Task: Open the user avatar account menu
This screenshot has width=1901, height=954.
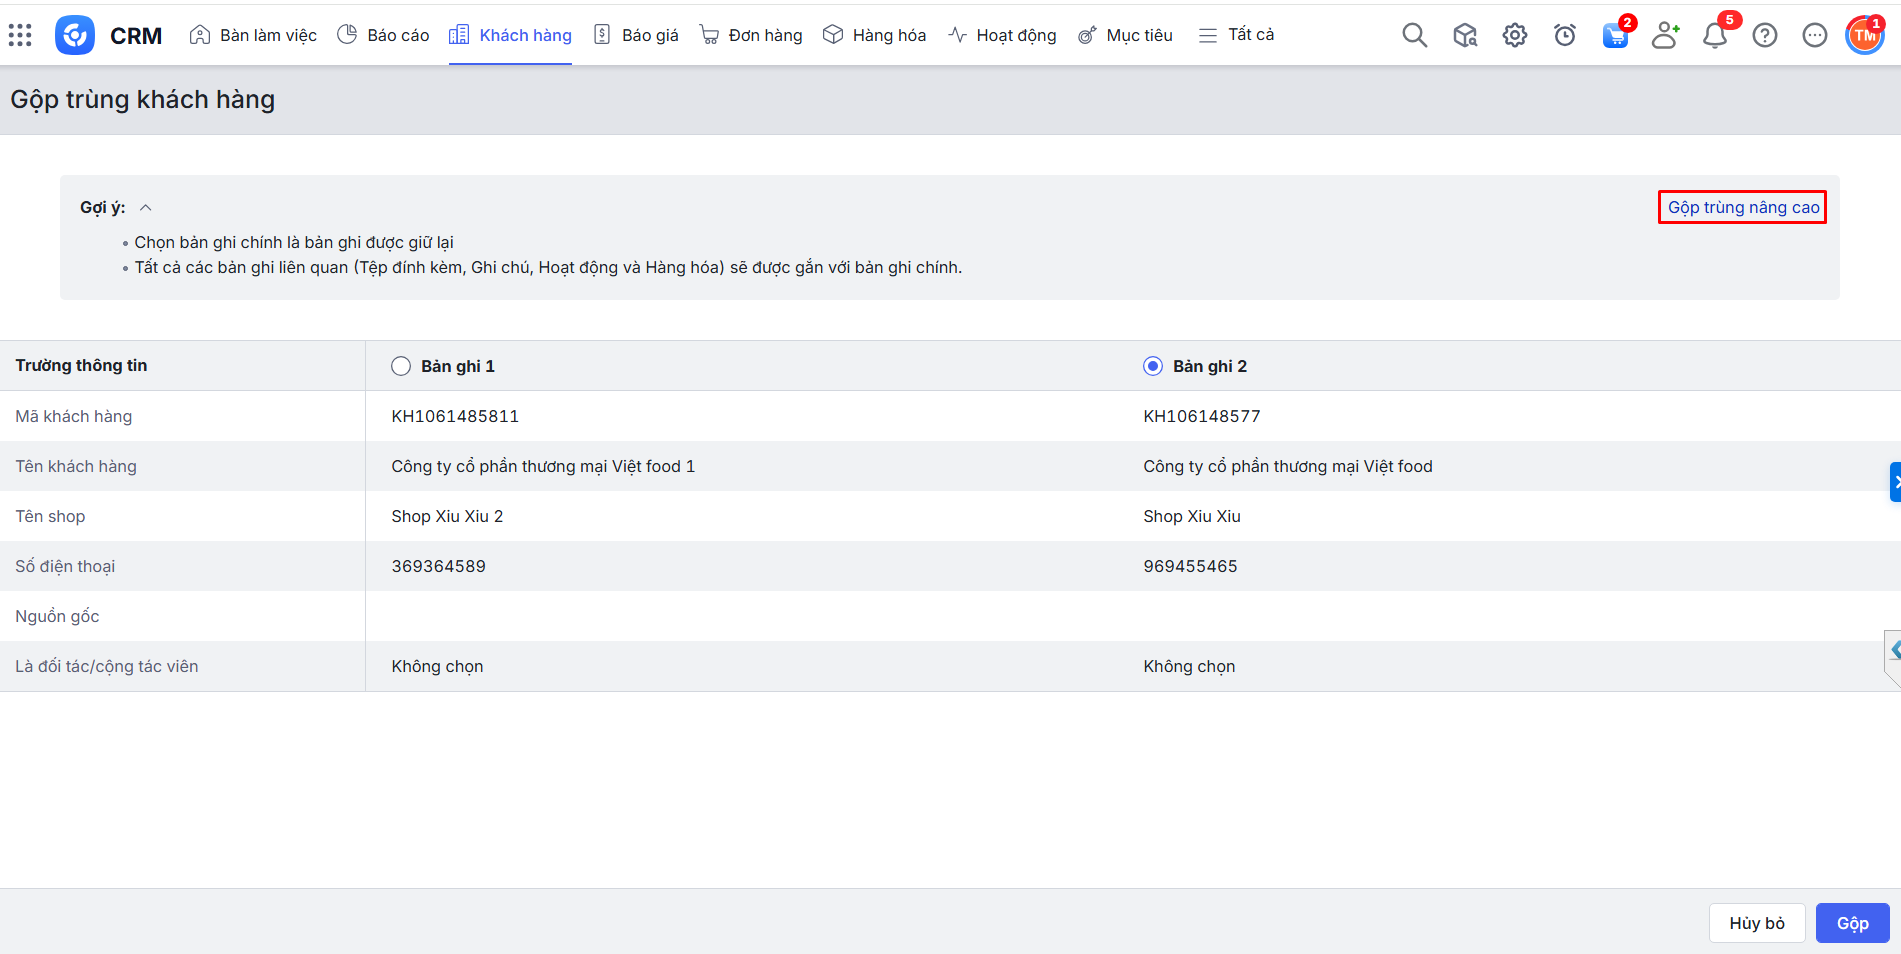Action: click(x=1864, y=35)
